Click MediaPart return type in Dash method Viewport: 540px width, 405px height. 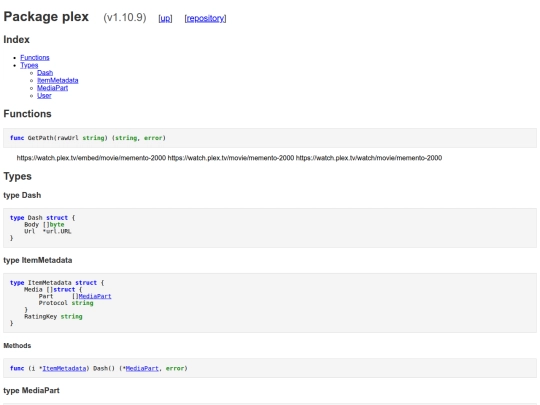(x=142, y=368)
